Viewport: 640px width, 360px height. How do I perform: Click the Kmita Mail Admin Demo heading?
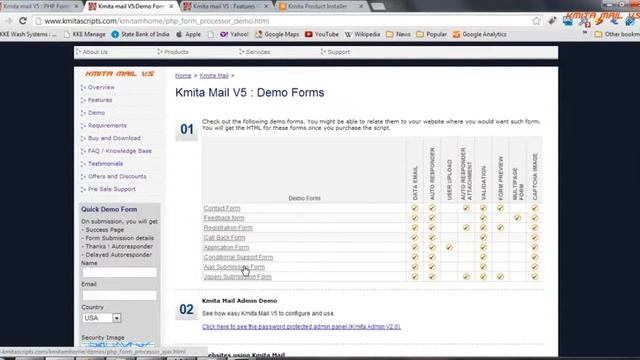click(x=239, y=301)
